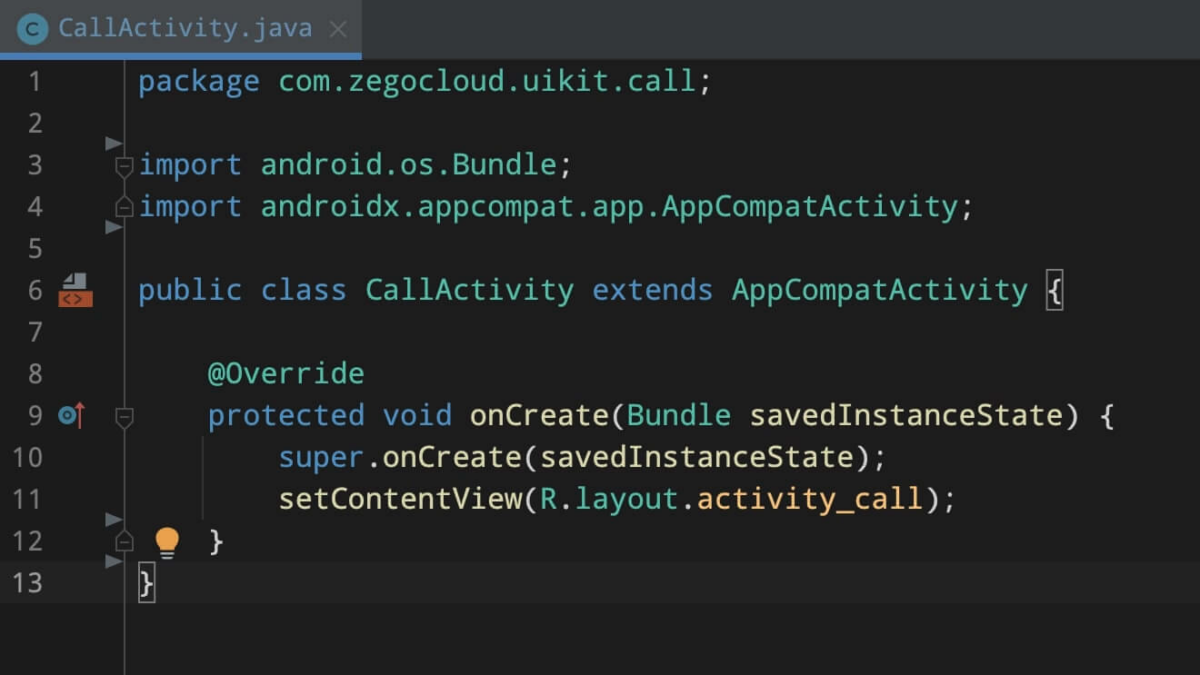
Task: Close the CallActivity.java tab with its X
Action: pyautogui.click(x=338, y=28)
